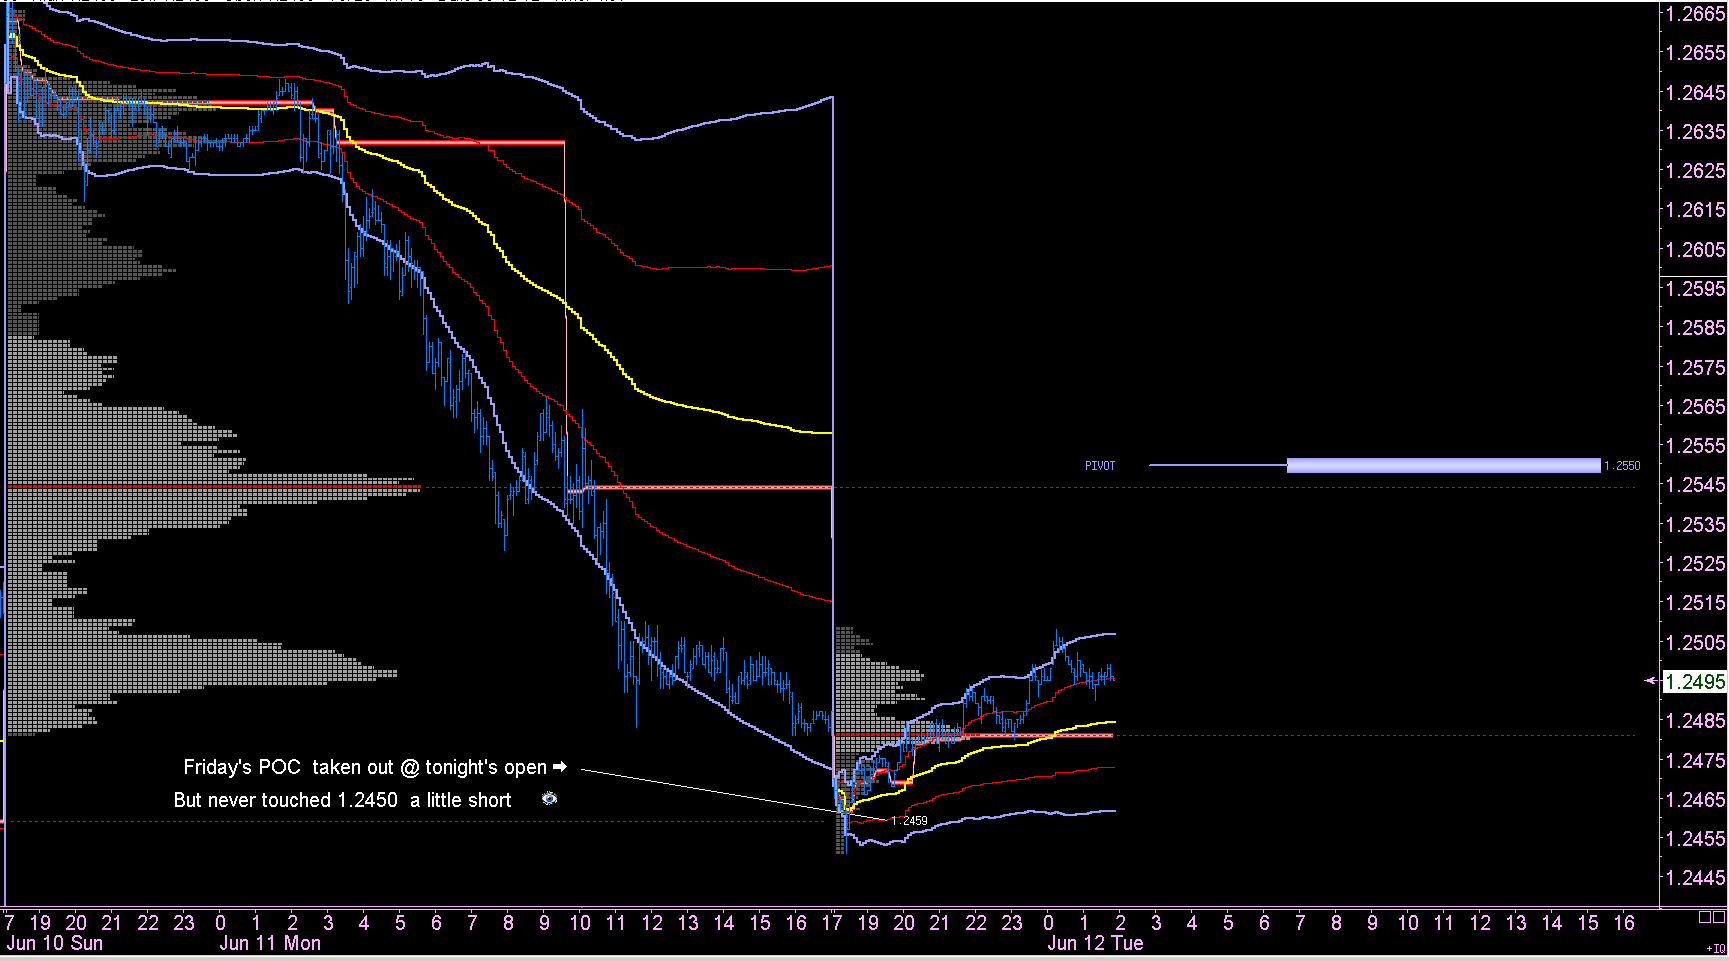Click the "Jun 11 Mon" date label

click(270, 943)
